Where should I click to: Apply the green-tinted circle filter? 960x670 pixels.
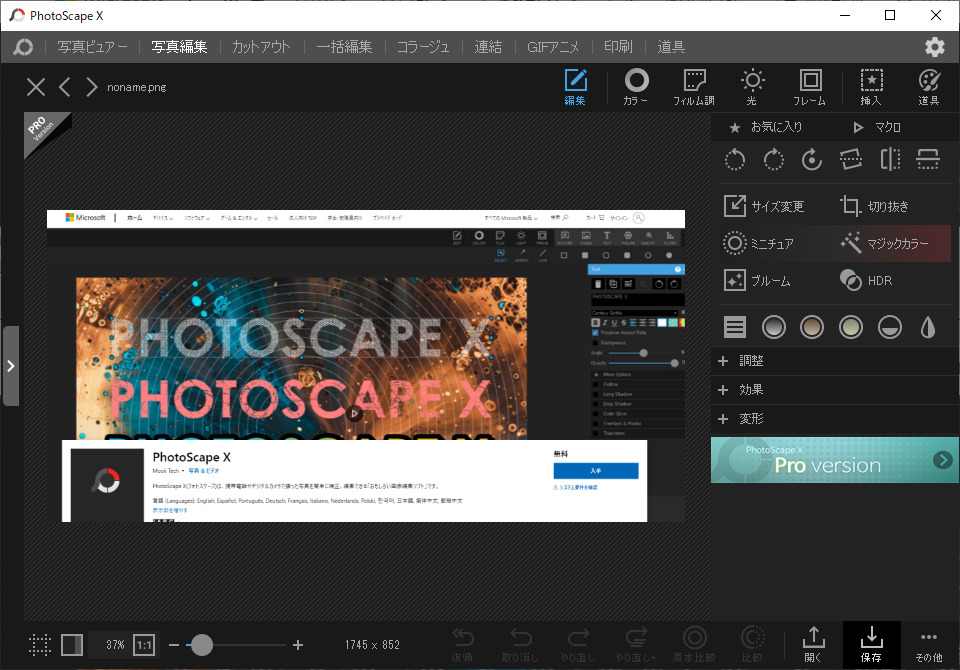[x=851, y=327]
